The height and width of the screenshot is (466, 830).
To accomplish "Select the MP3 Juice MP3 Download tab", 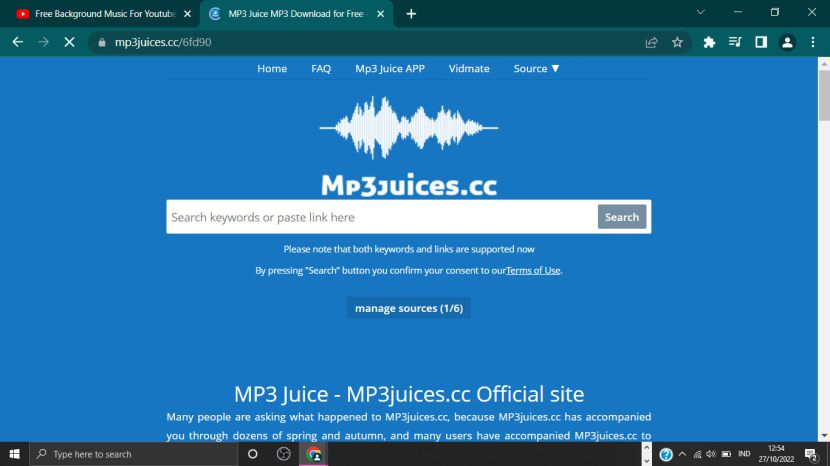I will coord(295,14).
